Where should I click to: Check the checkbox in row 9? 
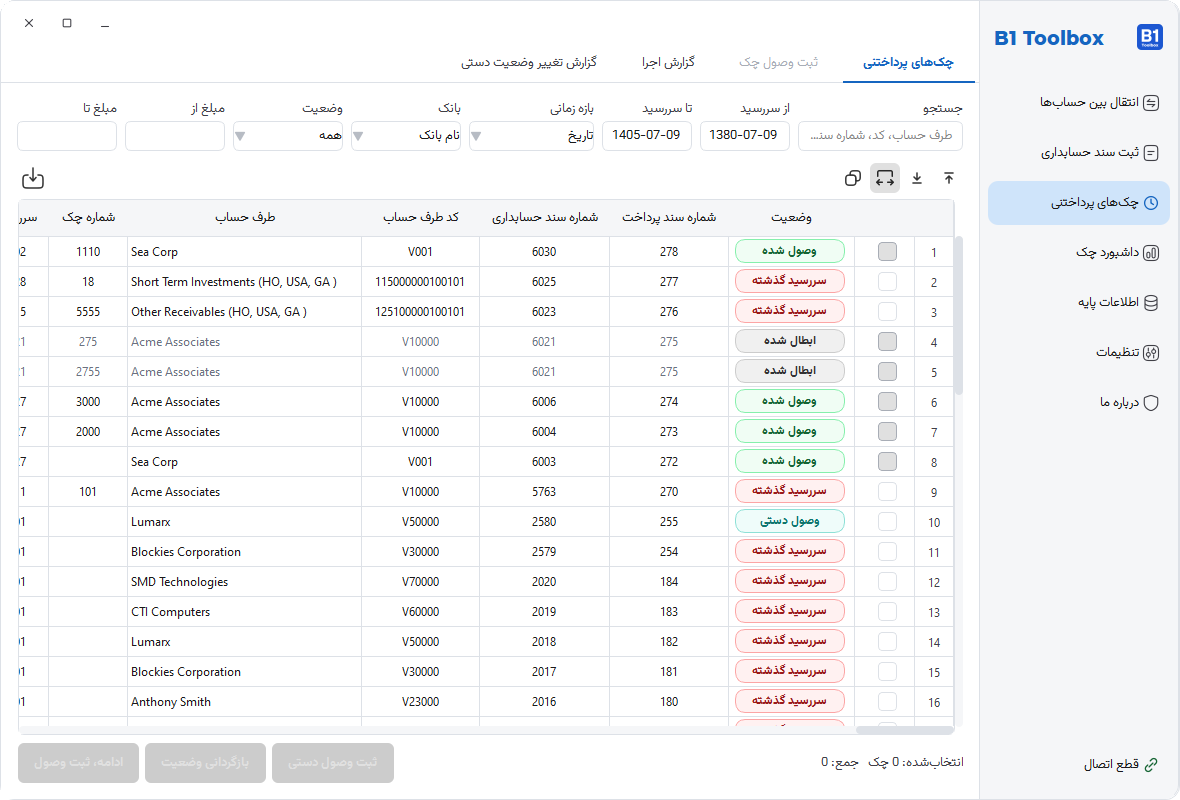[x=887, y=491]
